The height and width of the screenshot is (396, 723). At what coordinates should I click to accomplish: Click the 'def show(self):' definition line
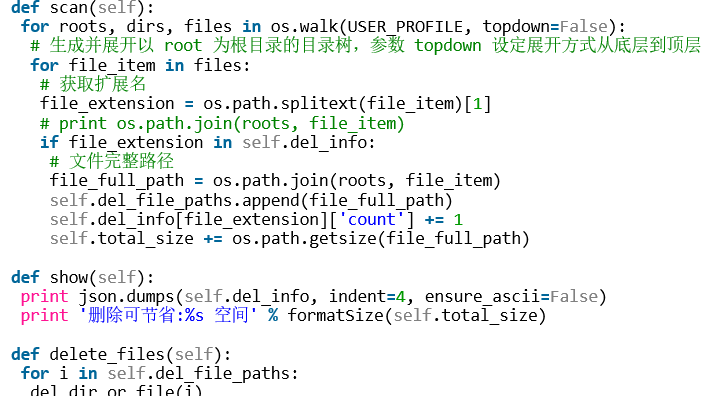[x=83, y=278]
